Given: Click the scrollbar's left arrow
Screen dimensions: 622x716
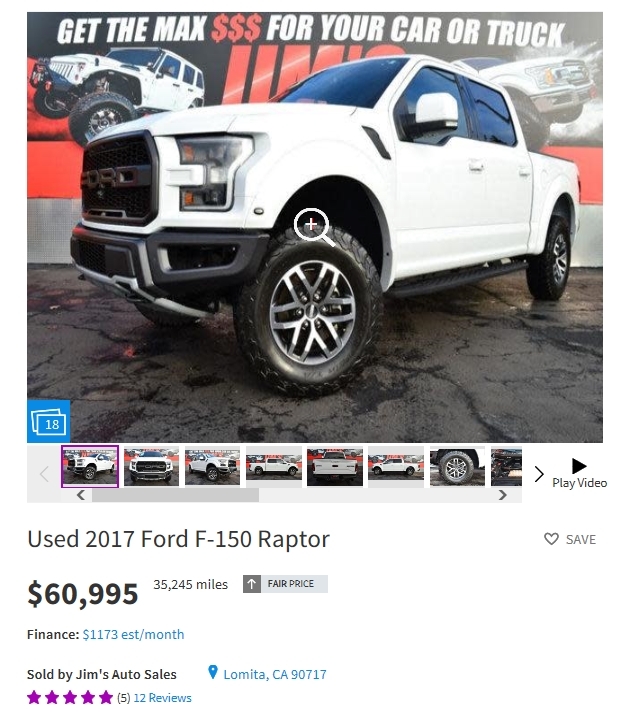Looking at the screenshot, I should pyautogui.click(x=81, y=495).
